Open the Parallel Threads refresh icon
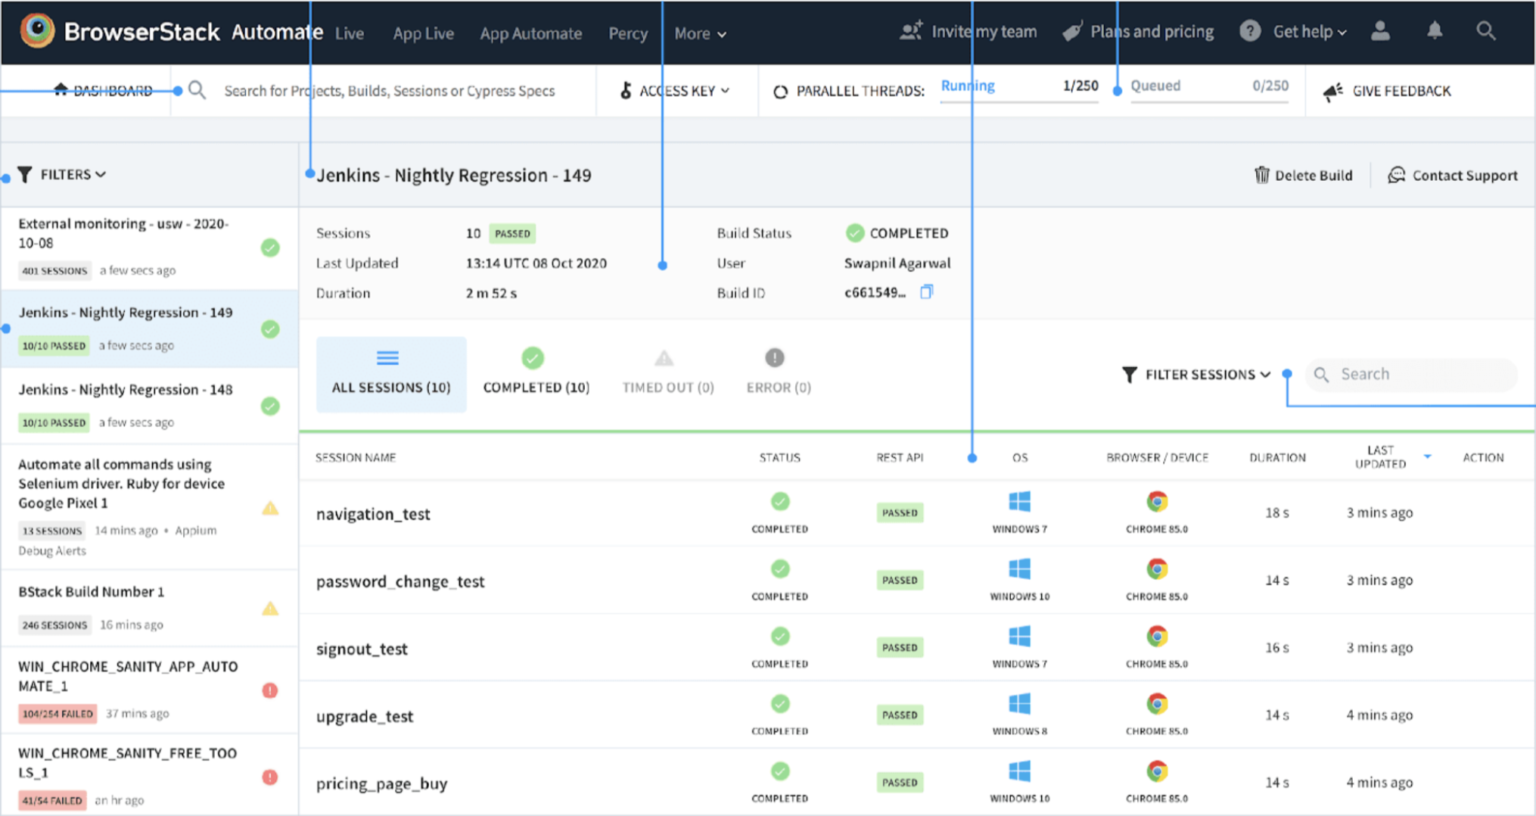This screenshot has height=816, width=1536. (x=780, y=90)
